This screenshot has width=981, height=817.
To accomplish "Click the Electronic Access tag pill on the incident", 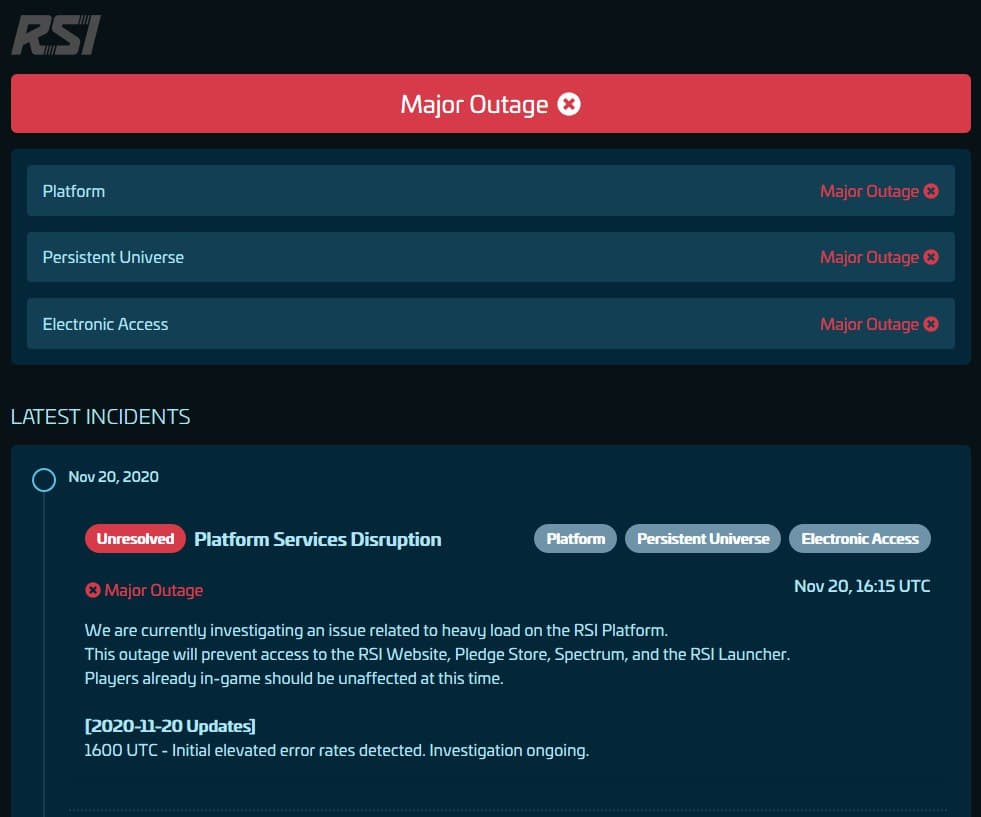I will click(860, 539).
